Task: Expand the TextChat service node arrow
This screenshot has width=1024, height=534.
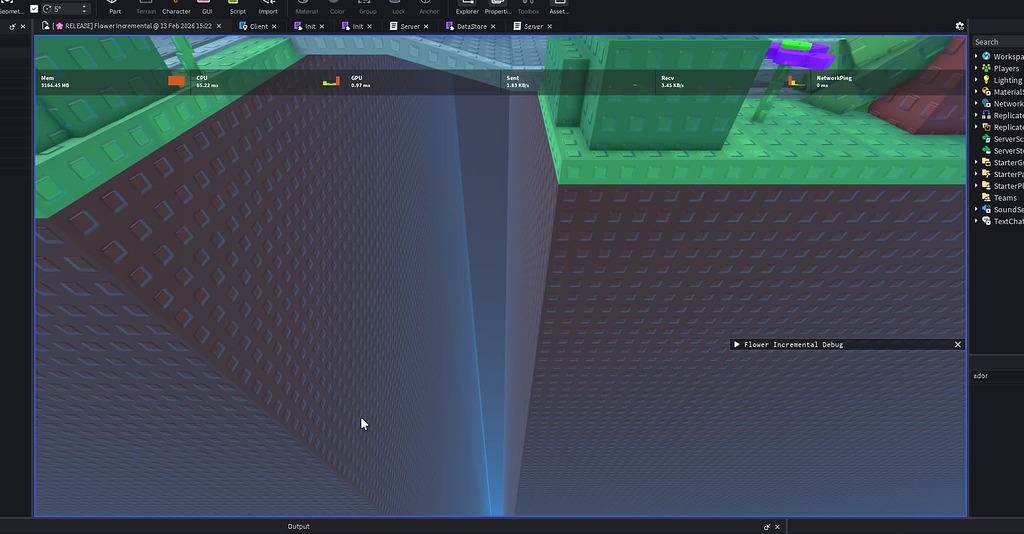Action: click(x=976, y=221)
